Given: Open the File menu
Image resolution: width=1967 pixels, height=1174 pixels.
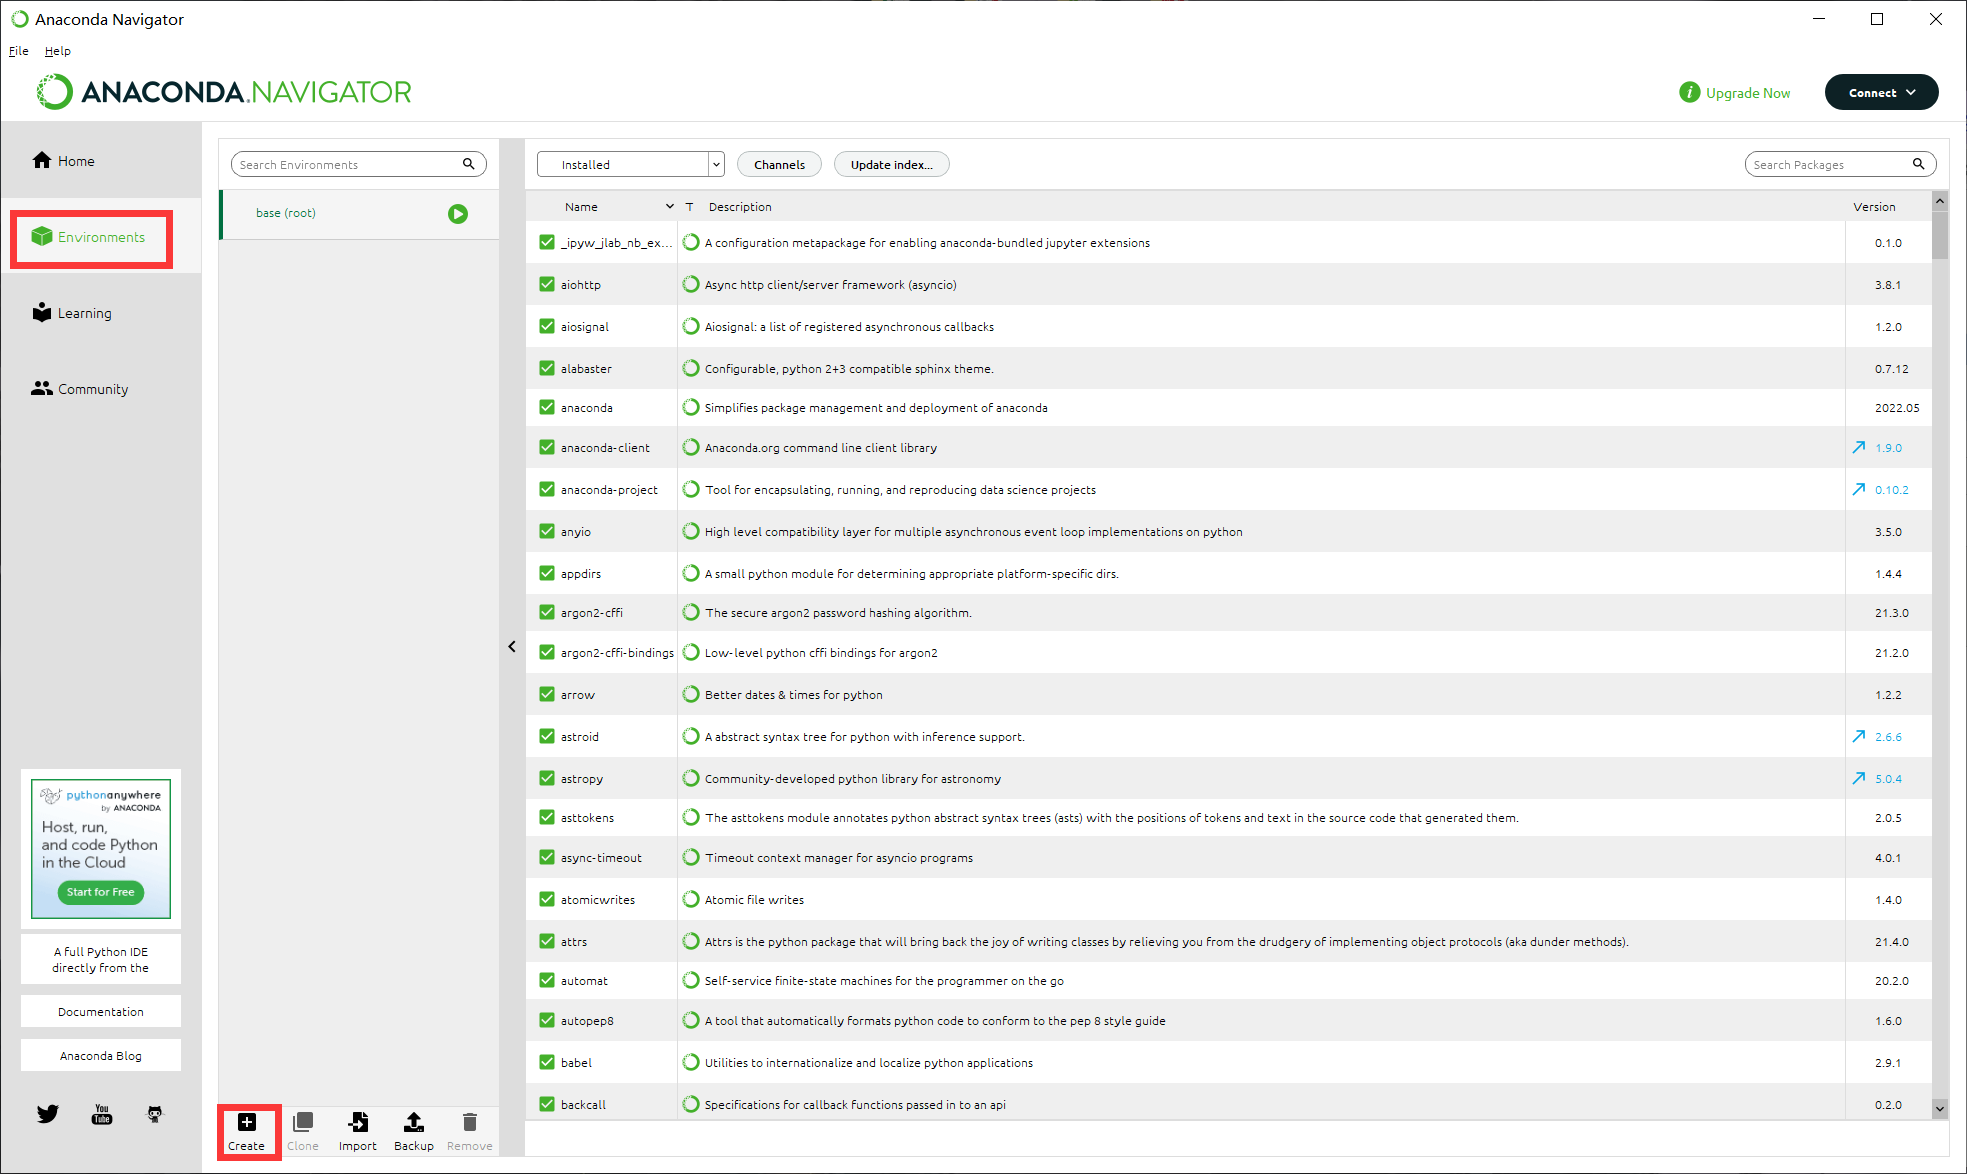Looking at the screenshot, I should click(x=18, y=51).
